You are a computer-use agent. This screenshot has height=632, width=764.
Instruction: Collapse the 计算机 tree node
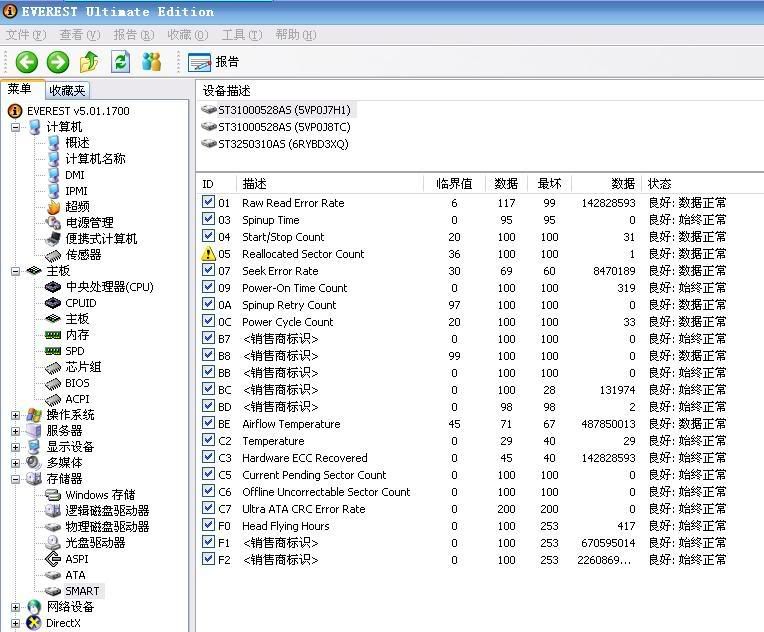click(x=16, y=127)
